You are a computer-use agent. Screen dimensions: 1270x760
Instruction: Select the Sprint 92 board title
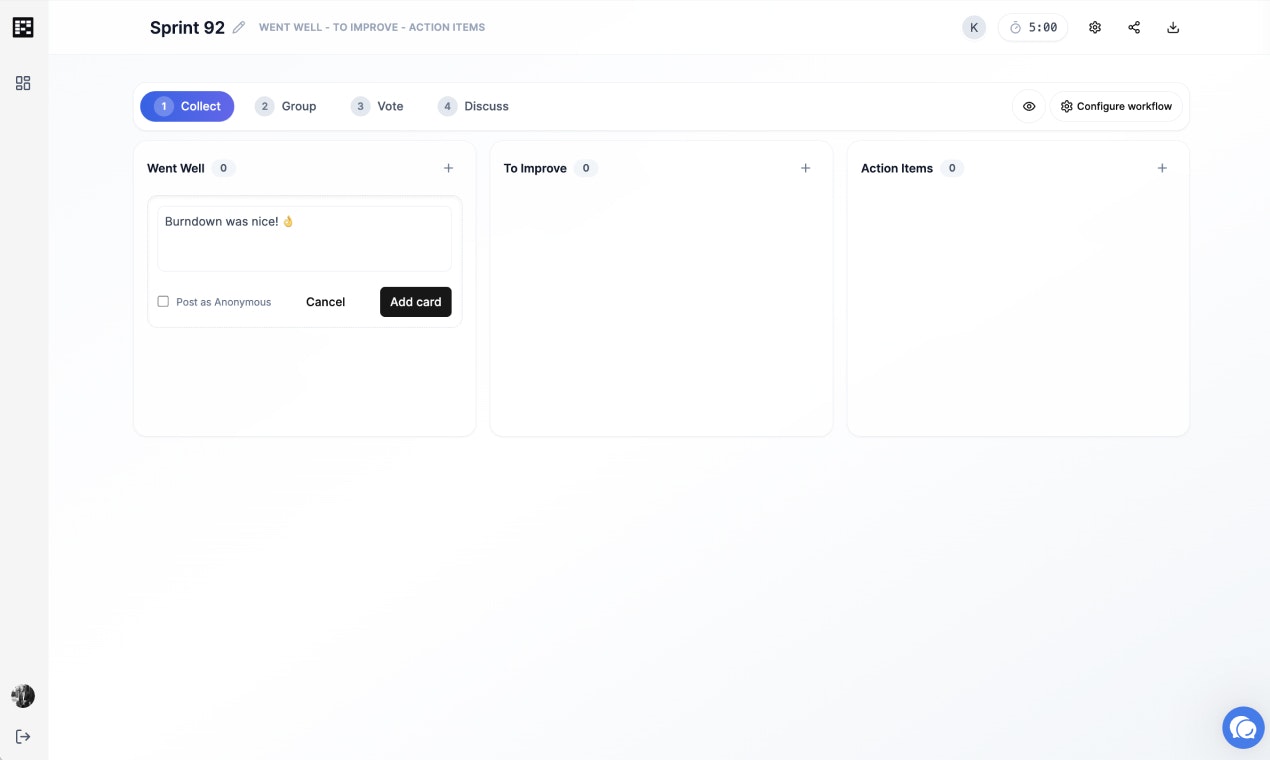point(187,28)
